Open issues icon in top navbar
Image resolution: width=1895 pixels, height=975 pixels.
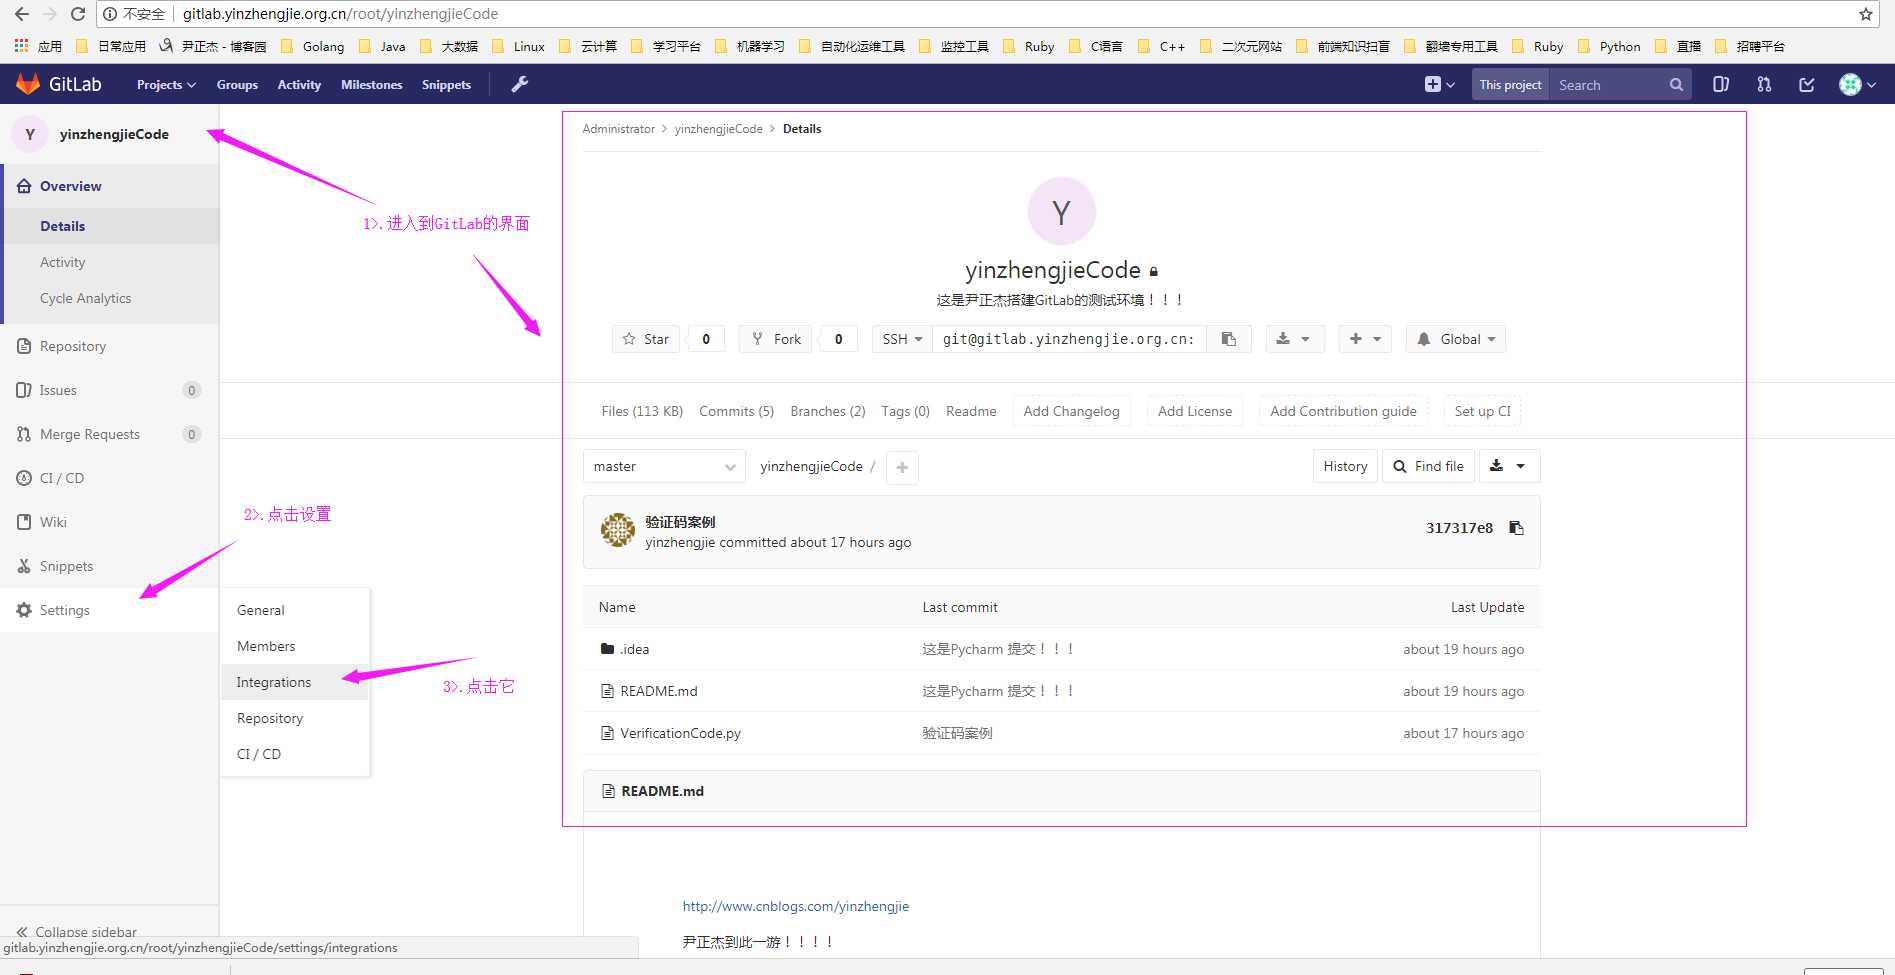[1720, 85]
